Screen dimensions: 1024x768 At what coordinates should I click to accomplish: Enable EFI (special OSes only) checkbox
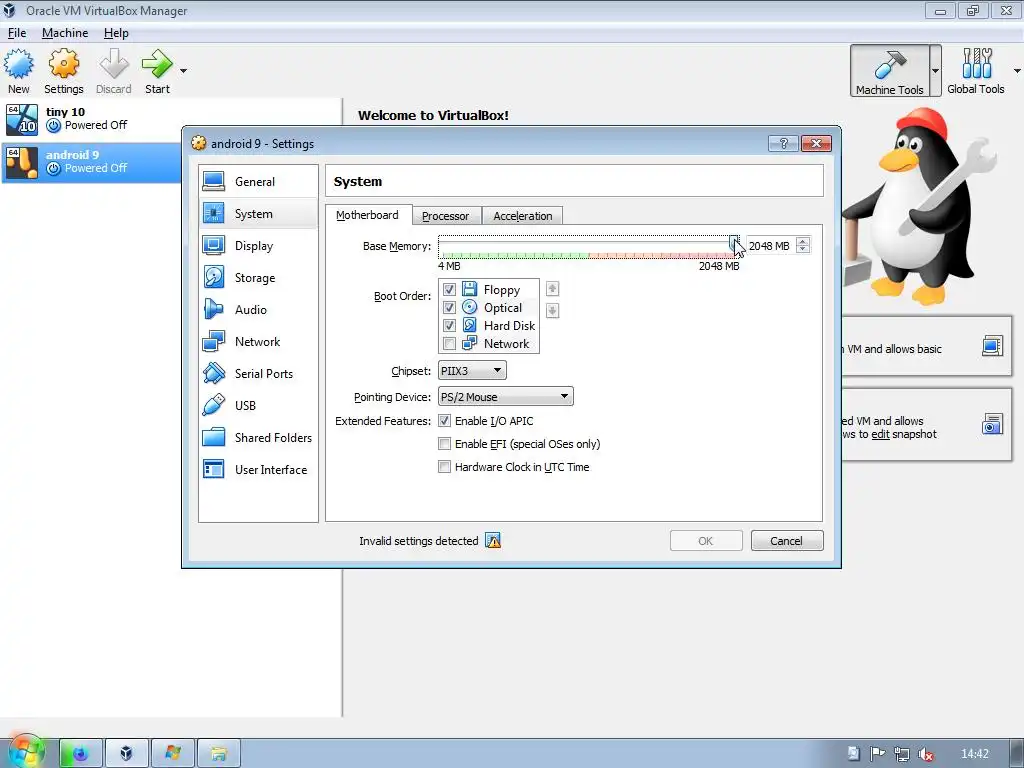(445, 444)
